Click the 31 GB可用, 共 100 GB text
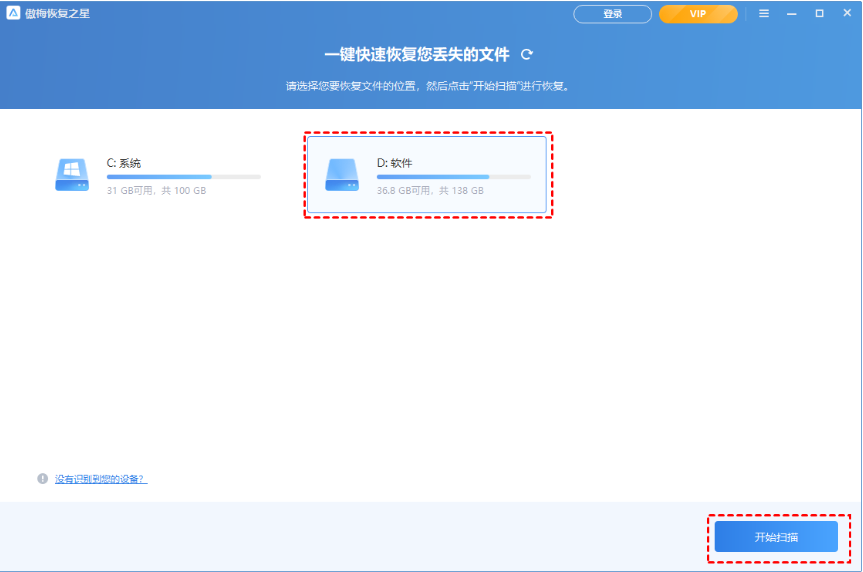The height and width of the screenshot is (572, 863). [156, 190]
